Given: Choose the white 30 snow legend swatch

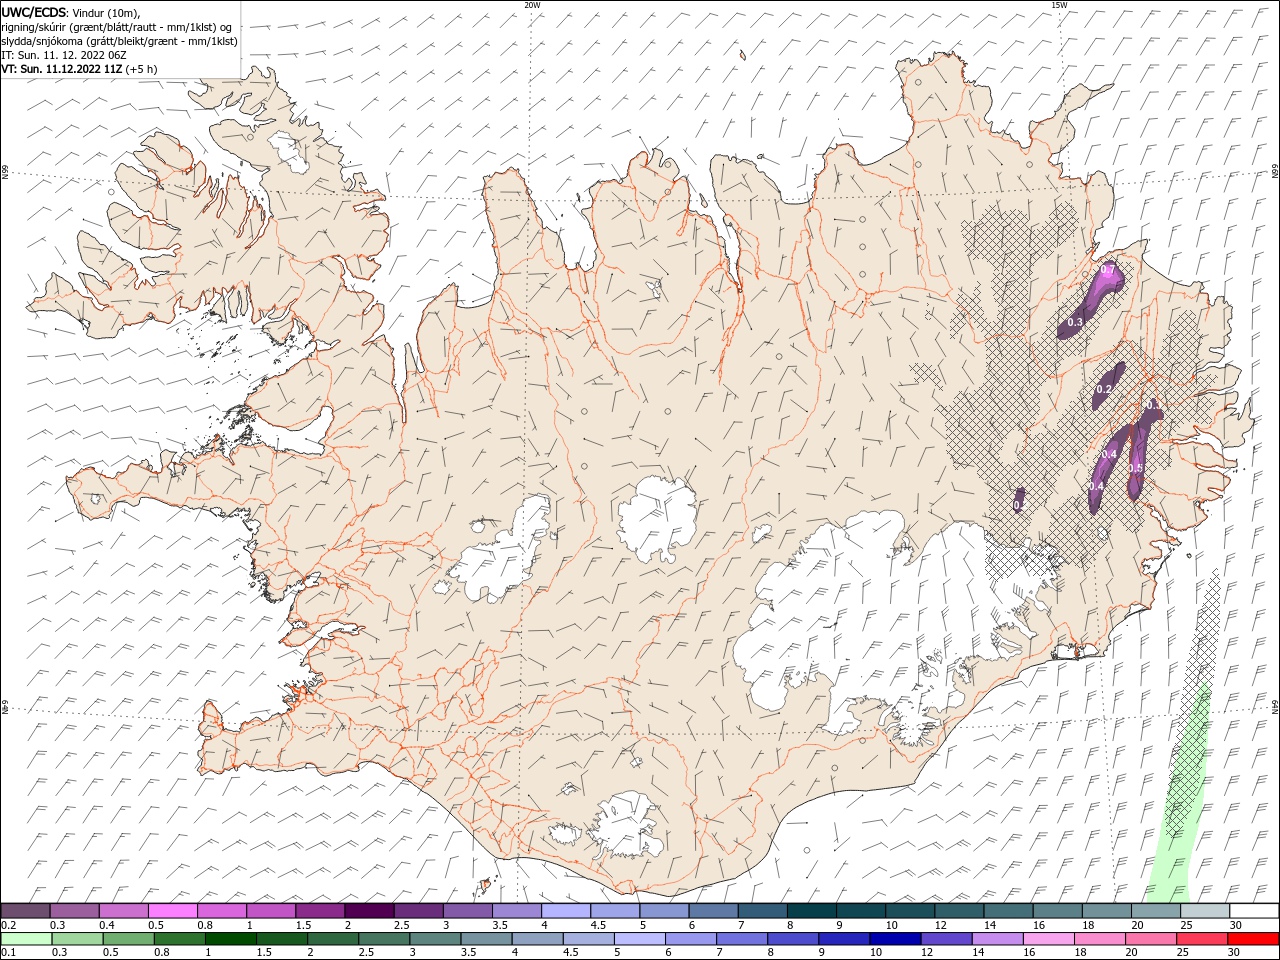Looking at the screenshot, I should click(1253, 911).
